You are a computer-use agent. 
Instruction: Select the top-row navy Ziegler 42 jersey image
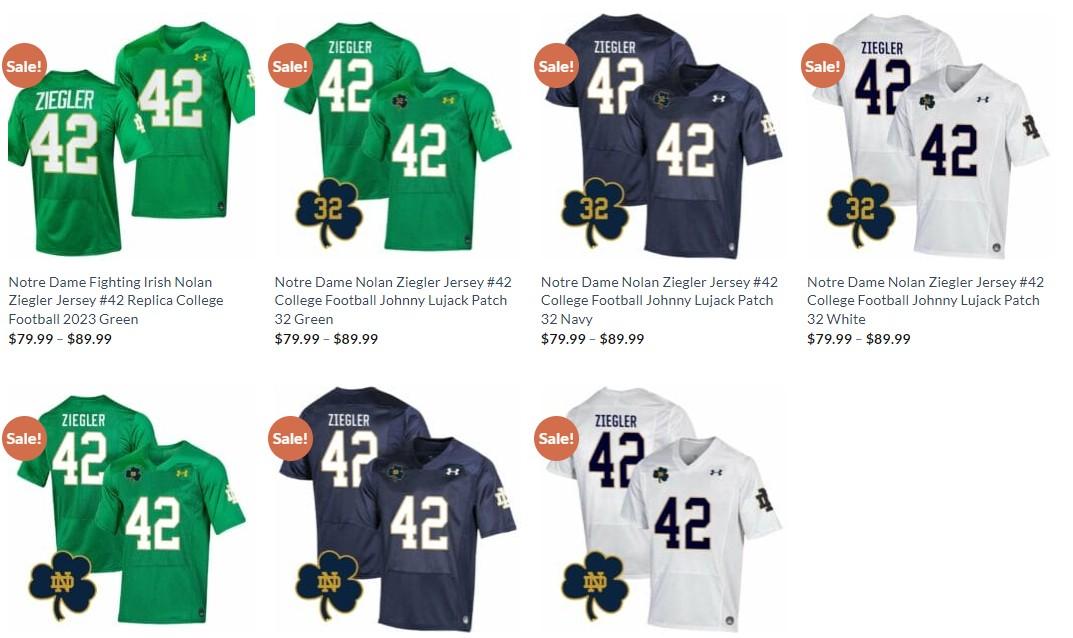[x=664, y=136]
